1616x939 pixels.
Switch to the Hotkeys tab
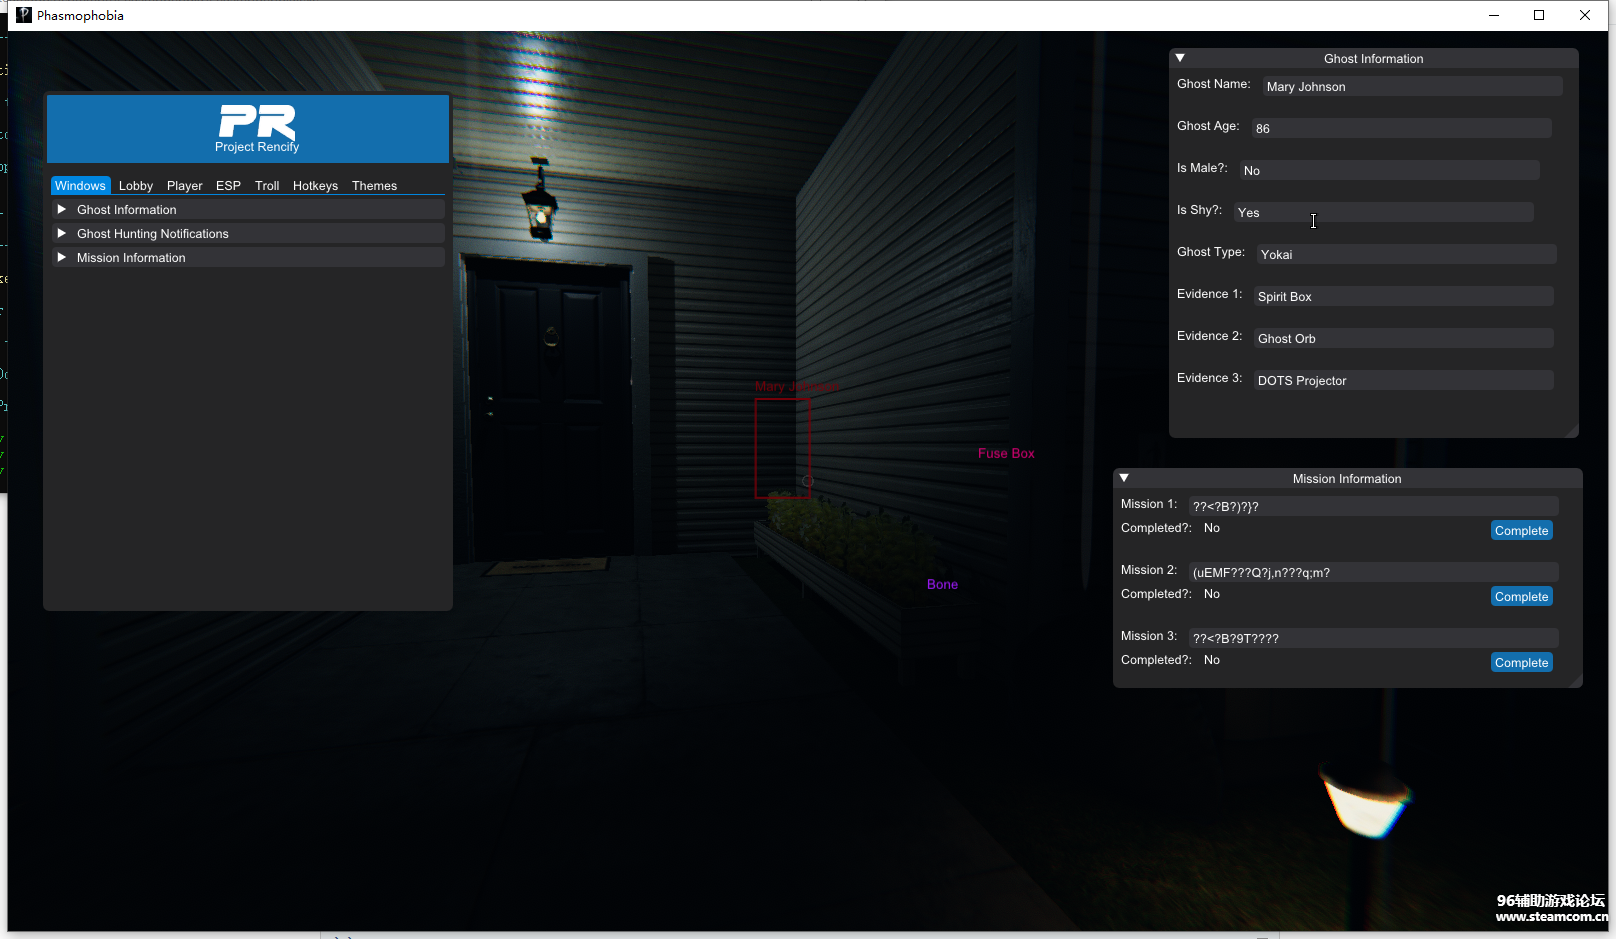[315, 186]
